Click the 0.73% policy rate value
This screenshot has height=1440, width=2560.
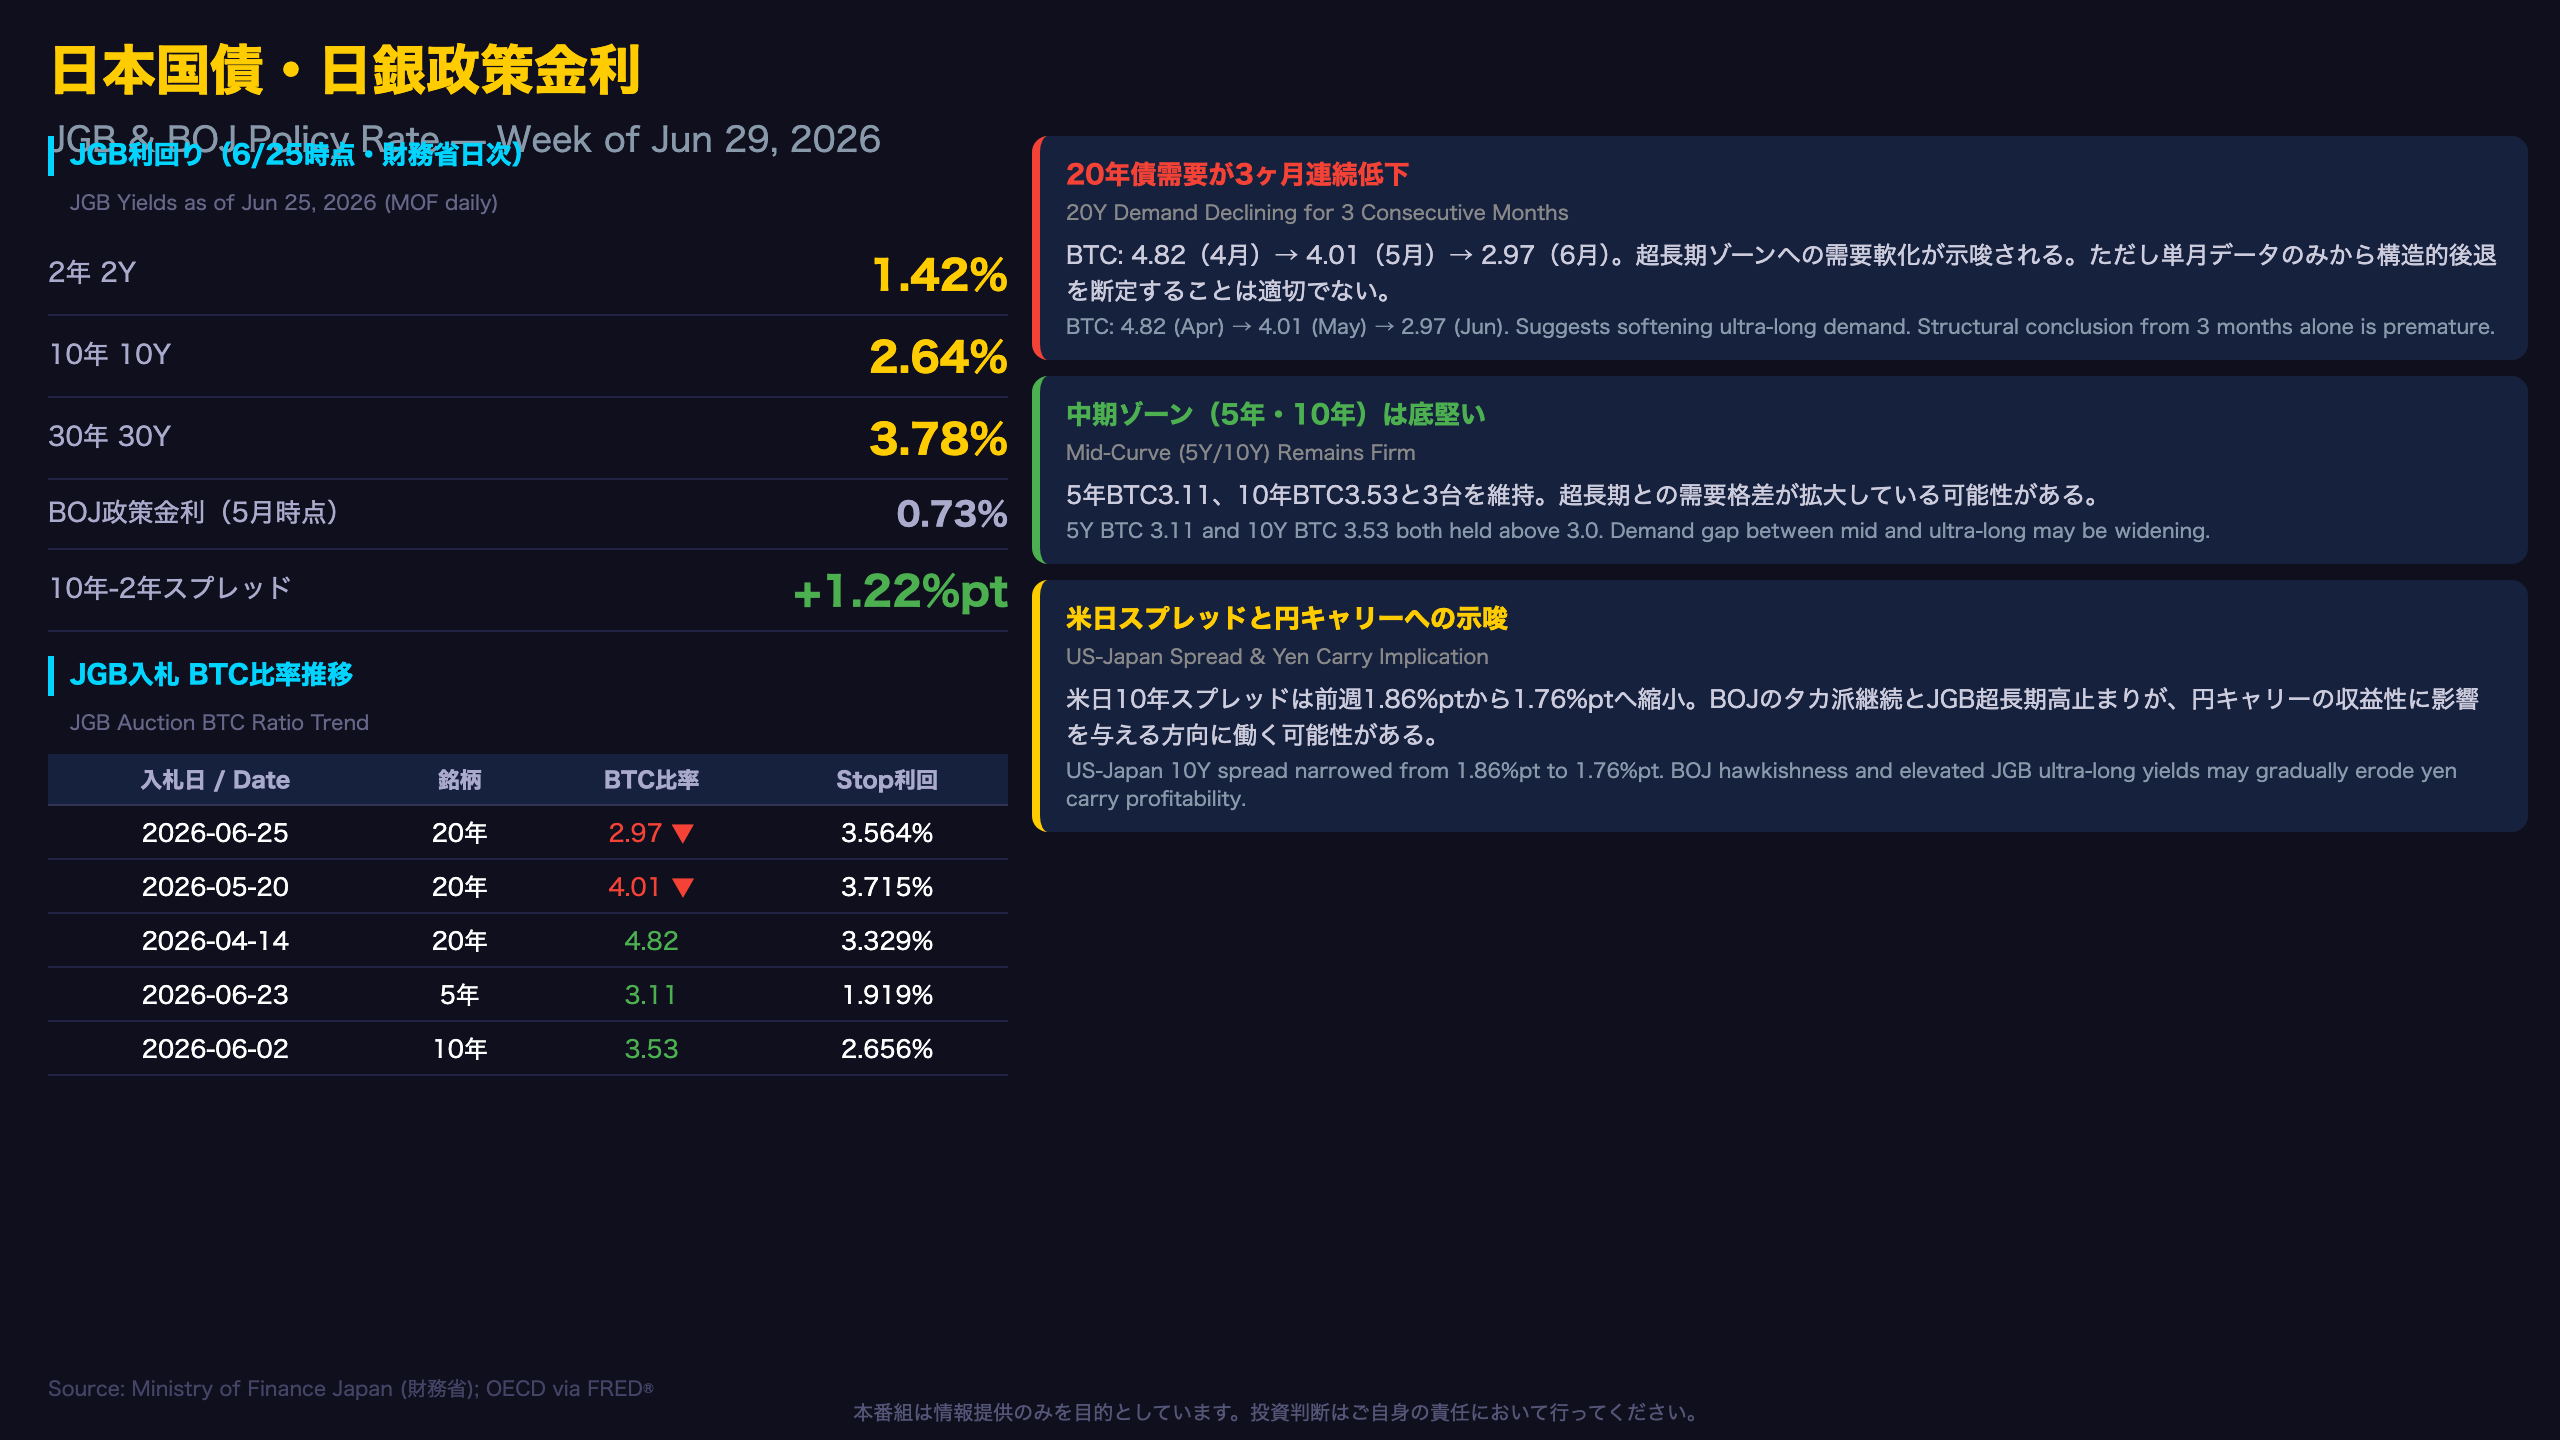point(951,513)
